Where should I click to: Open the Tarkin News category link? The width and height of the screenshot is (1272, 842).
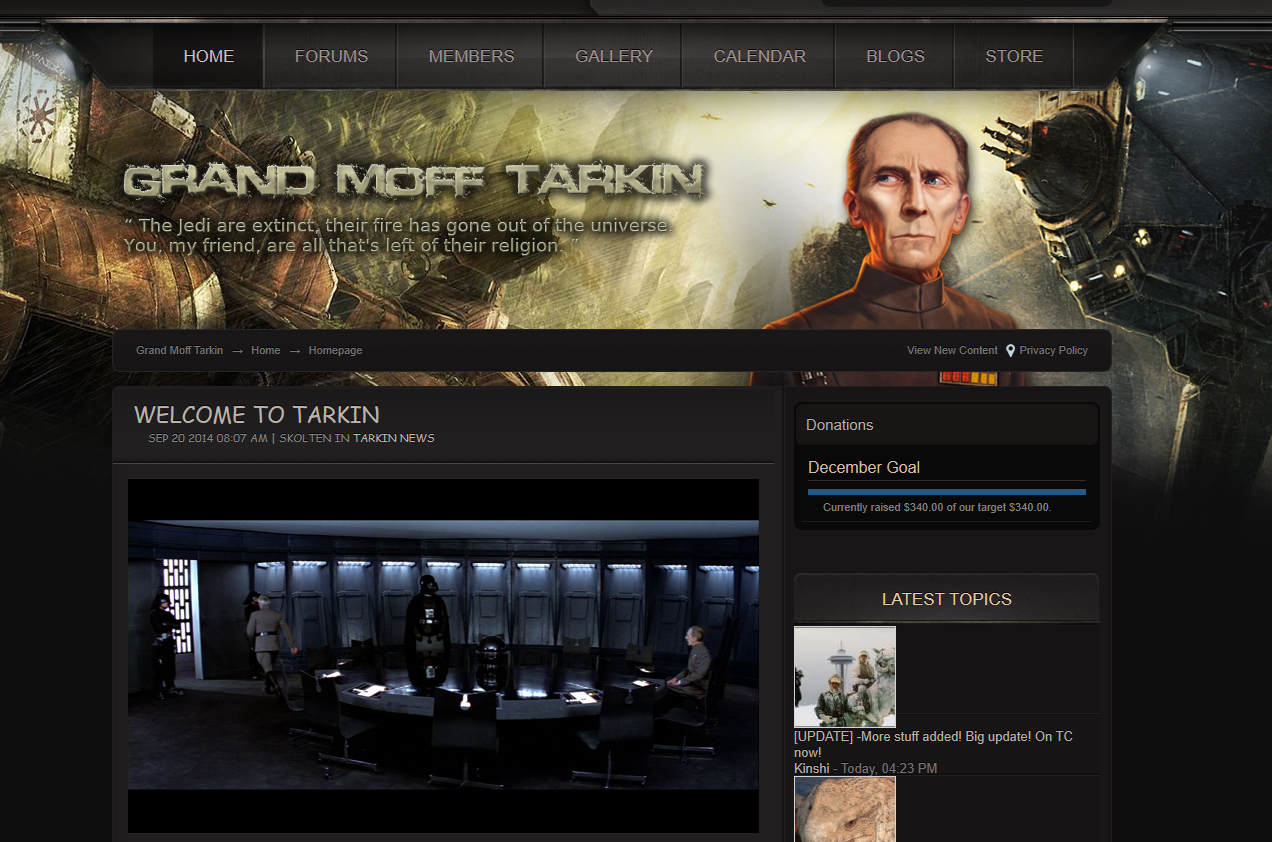(393, 438)
